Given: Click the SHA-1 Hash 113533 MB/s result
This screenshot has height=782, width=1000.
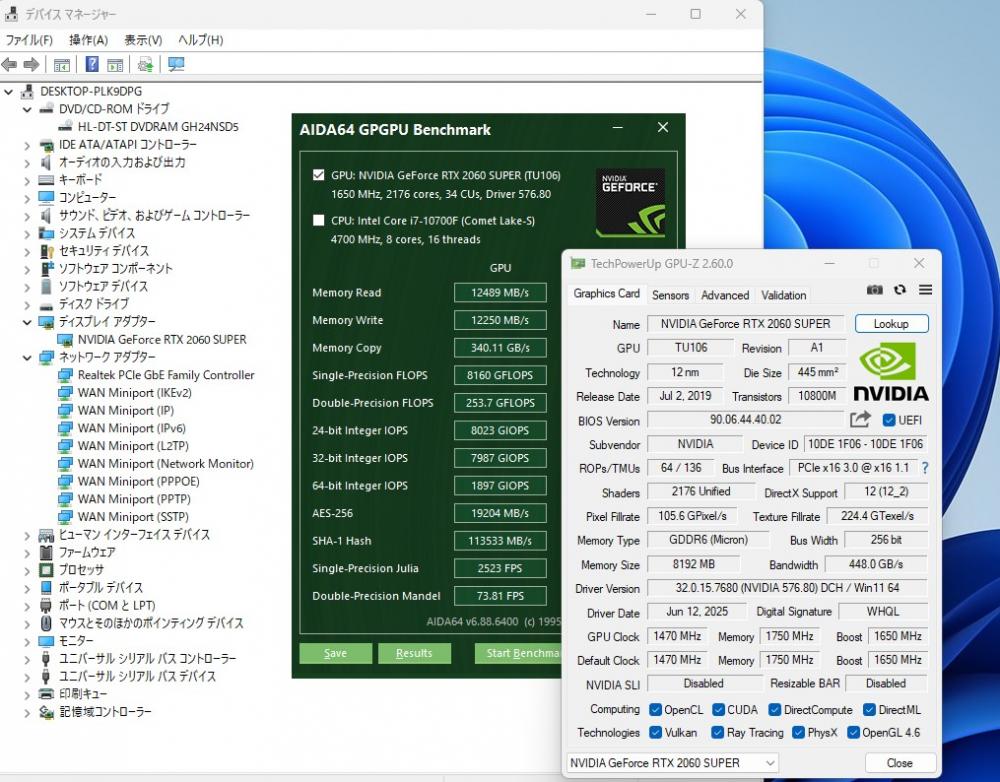Looking at the screenshot, I should (500, 541).
